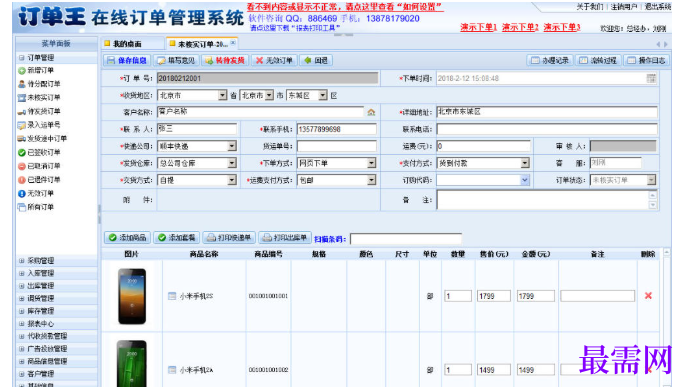Open the 演示下单2 link
Screen dimensions: 691x391
520,27
